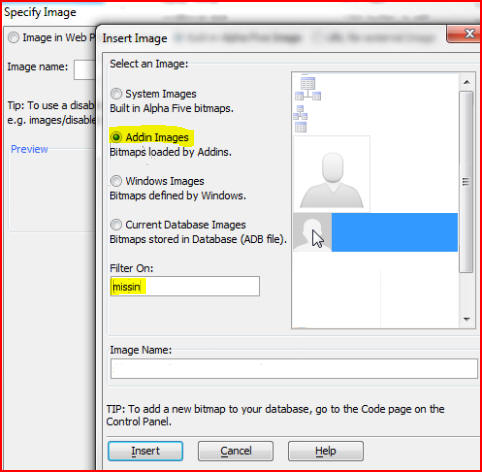This screenshot has height=472, width=482.
Task: Click the Image Name text field
Action: (x=294, y=369)
